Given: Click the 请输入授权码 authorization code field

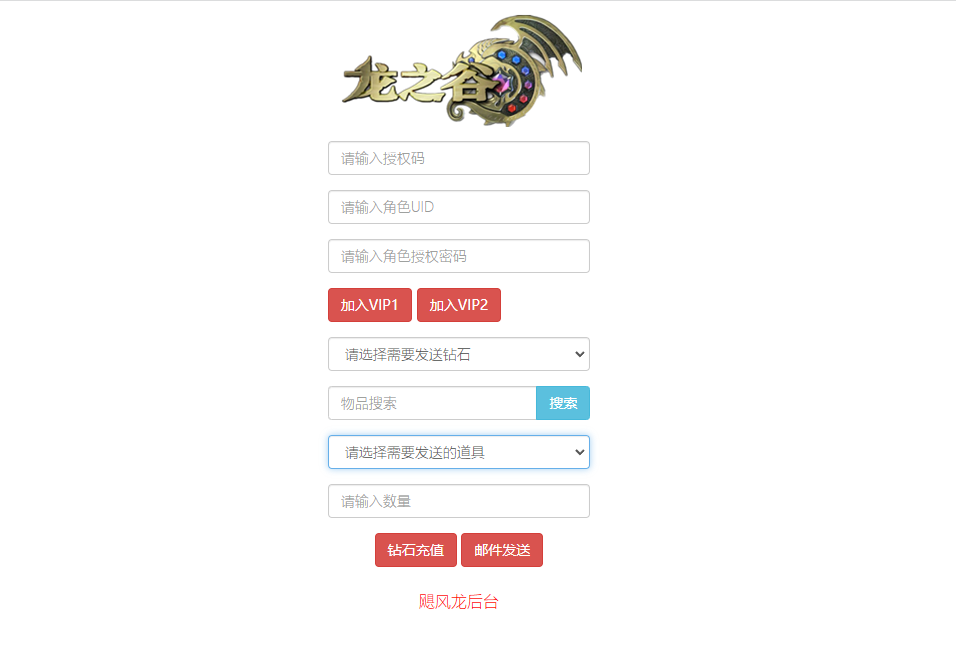Looking at the screenshot, I should (x=458, y=158).
